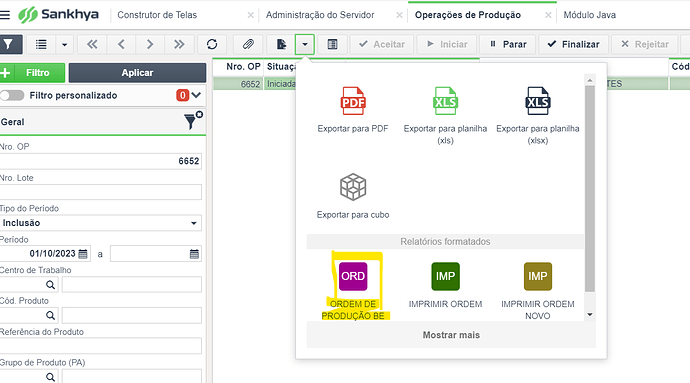This screenshot has width=690, height=383.
Task: Open the green IMPRIMIR ORDEM report
Action: [445, 276]
